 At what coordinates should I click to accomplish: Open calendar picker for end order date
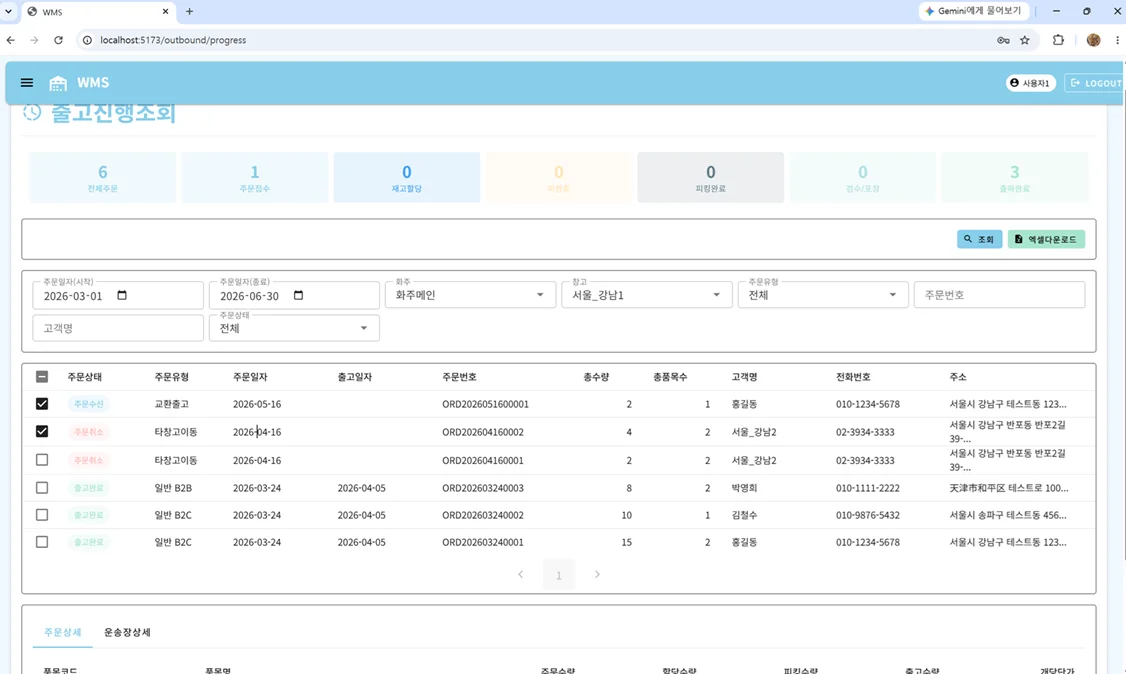point(299,295)
